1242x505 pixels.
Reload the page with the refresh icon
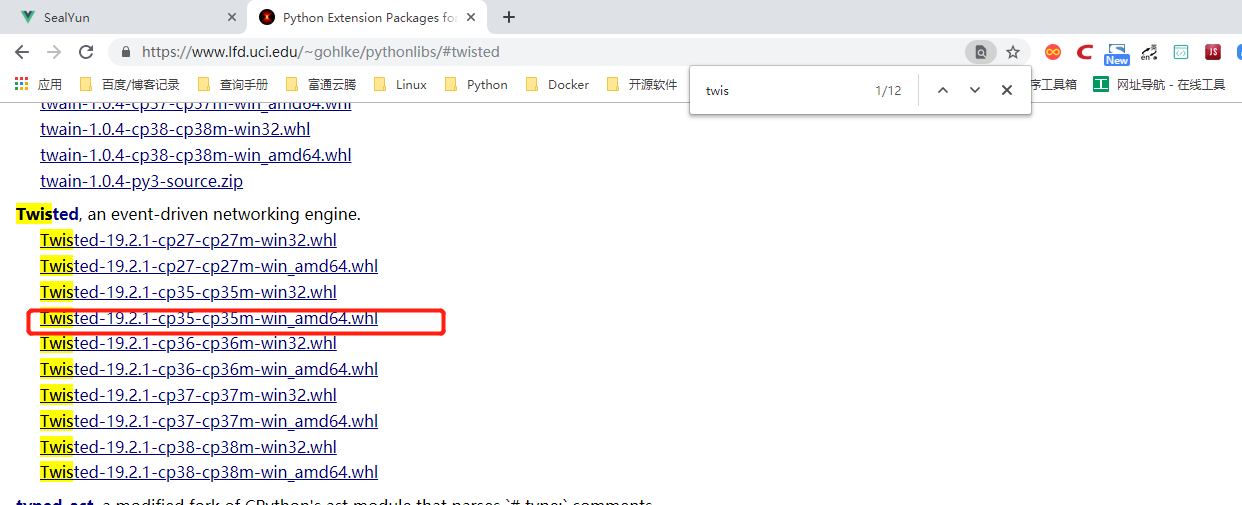click(x=86, y=52)
